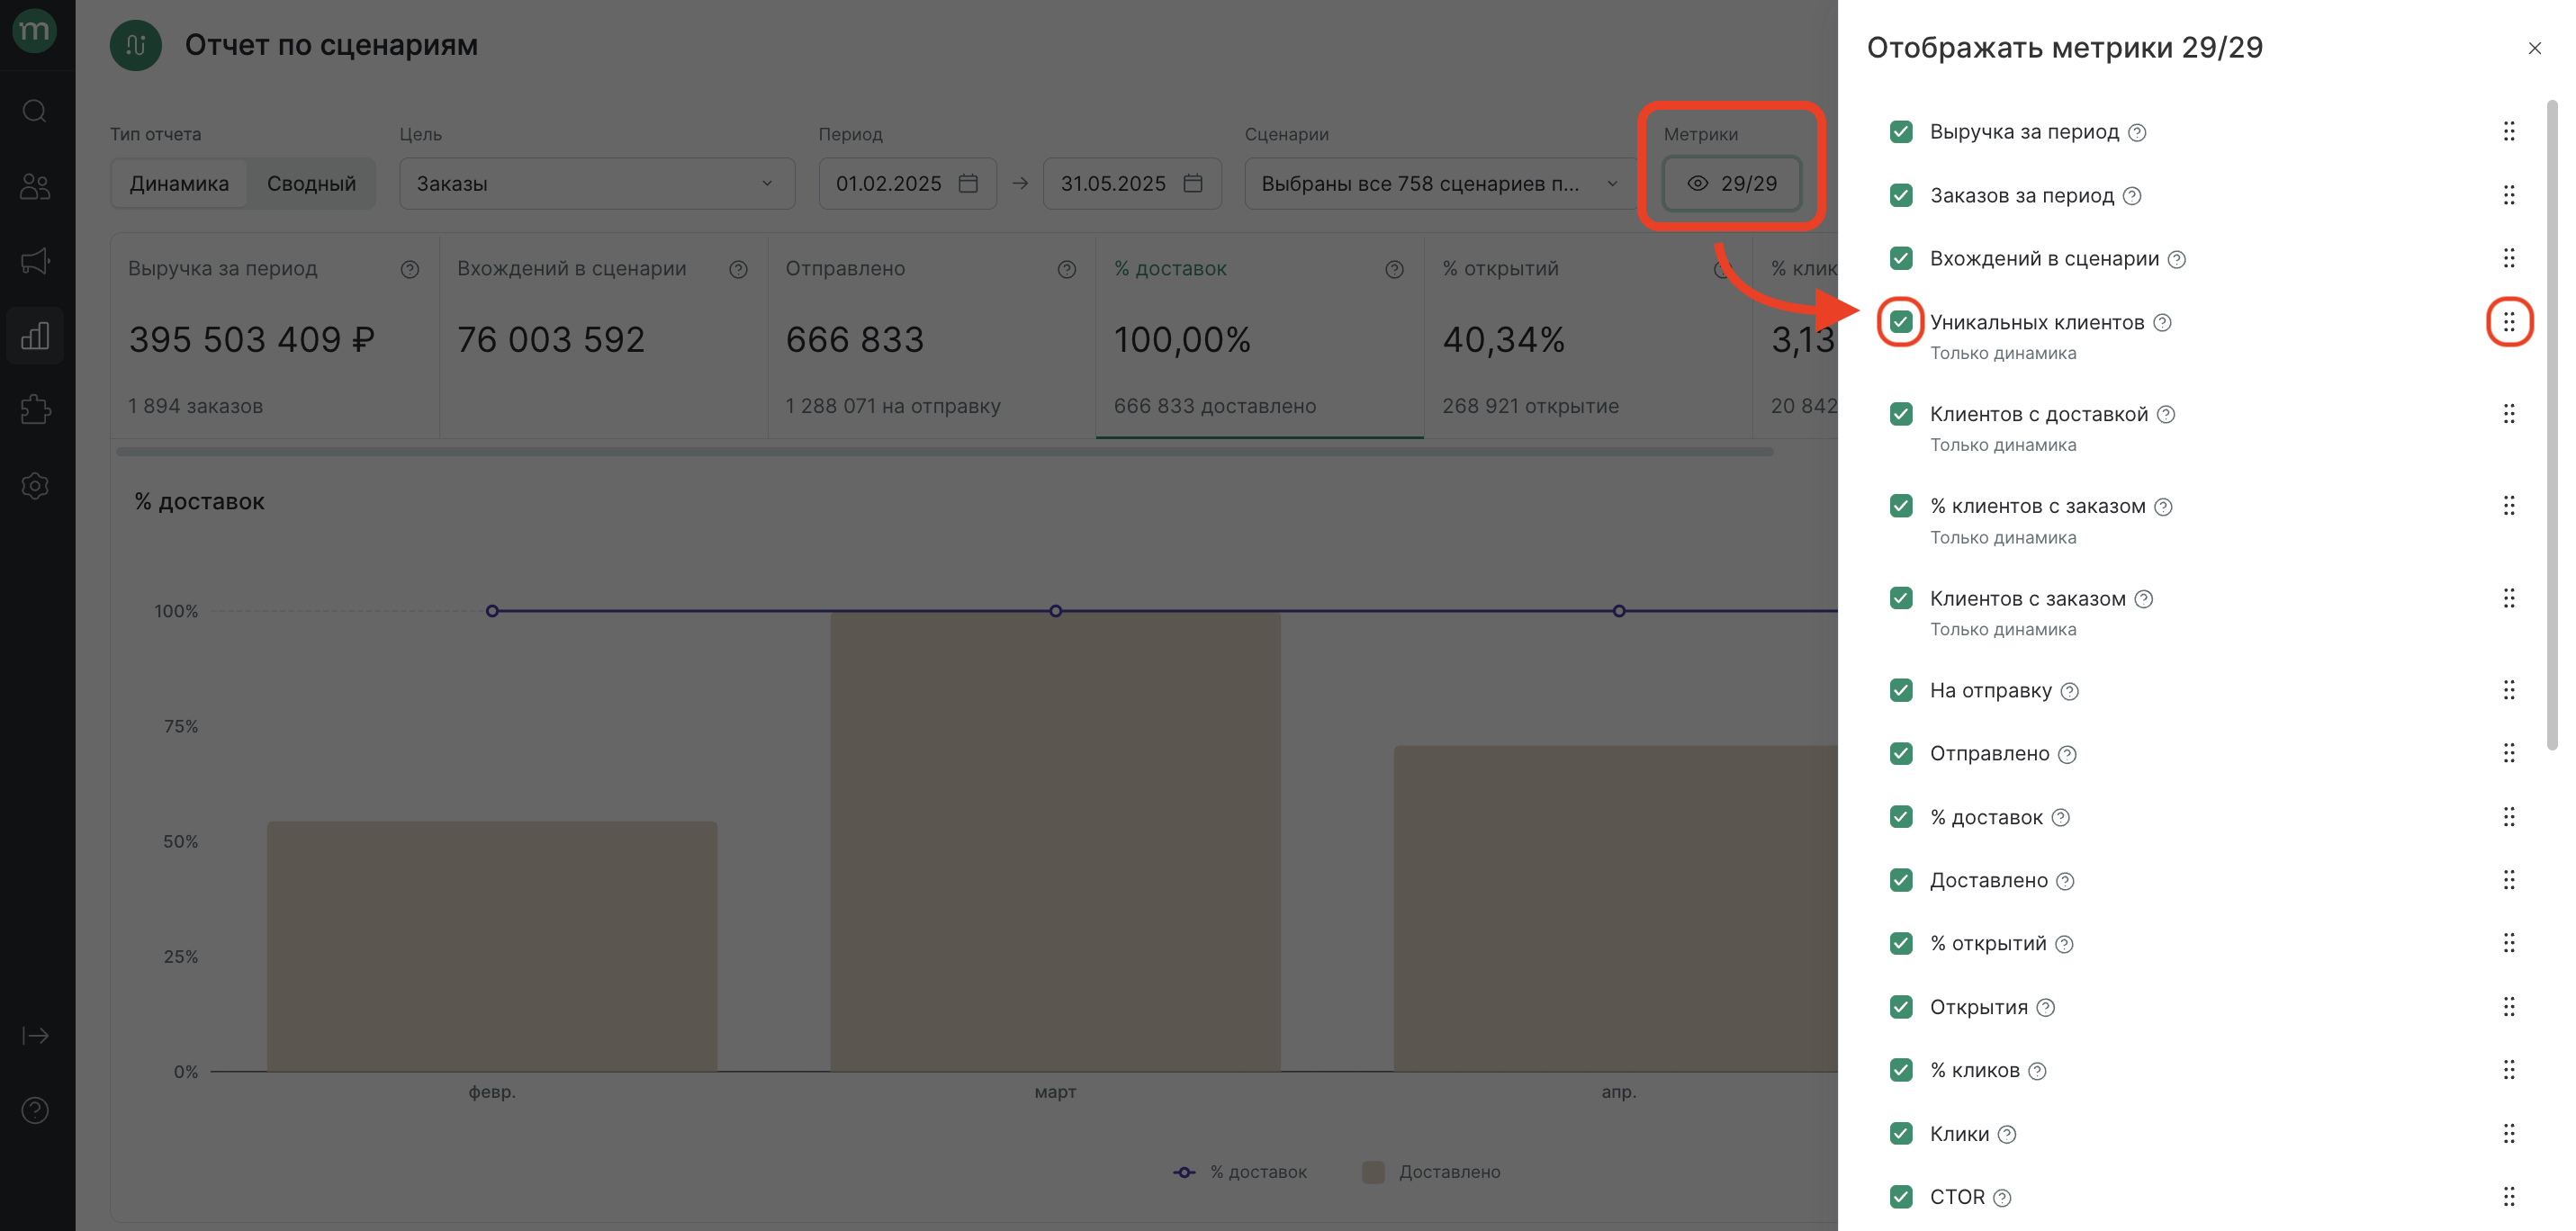Select the Отправлено metric card
The width and height of the screenshot is (2576, 1231).
tap(931, 336)
